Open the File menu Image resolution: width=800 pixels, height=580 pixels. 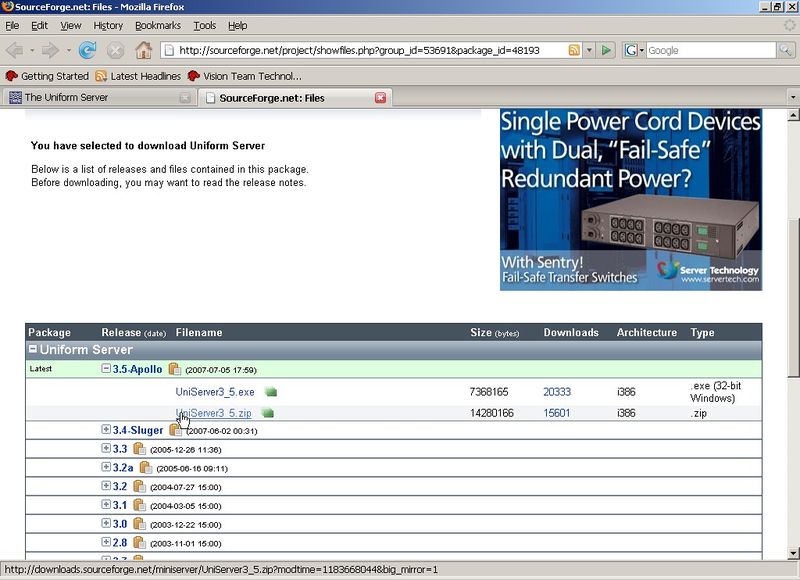pyautogui.click(x=12, y=26)
